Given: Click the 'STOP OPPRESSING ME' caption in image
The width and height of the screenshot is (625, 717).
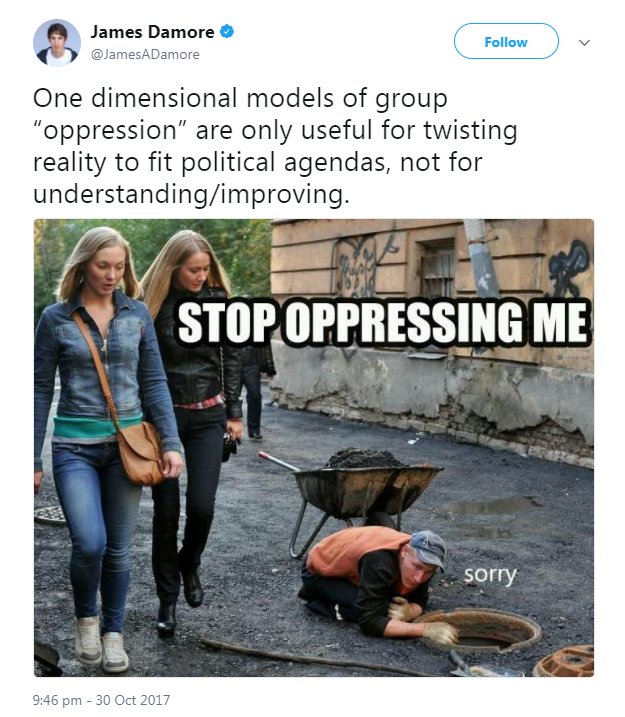Looking at the screenshot, I should coord(383,322).
